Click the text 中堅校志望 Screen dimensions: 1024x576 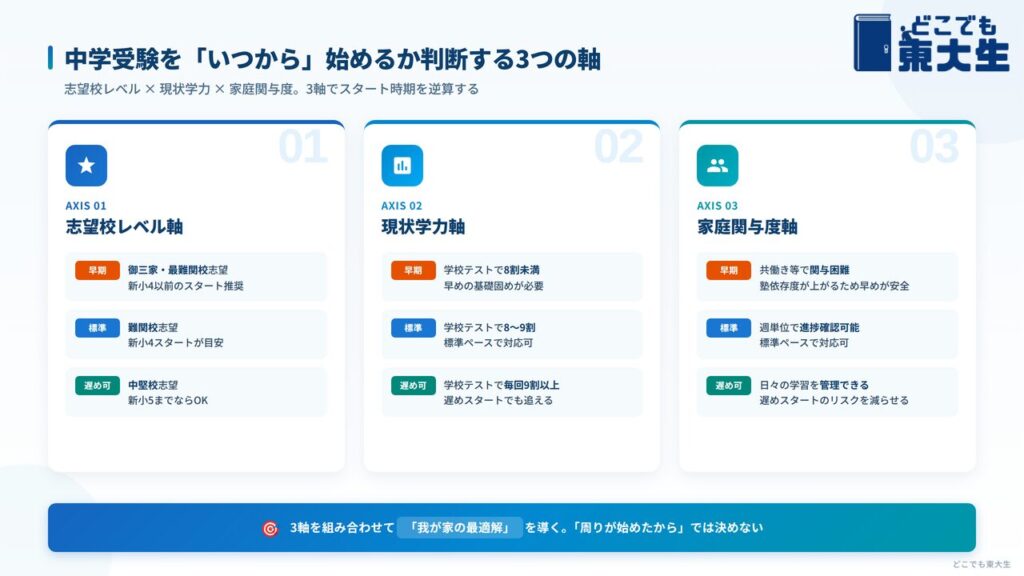[153, 385]
